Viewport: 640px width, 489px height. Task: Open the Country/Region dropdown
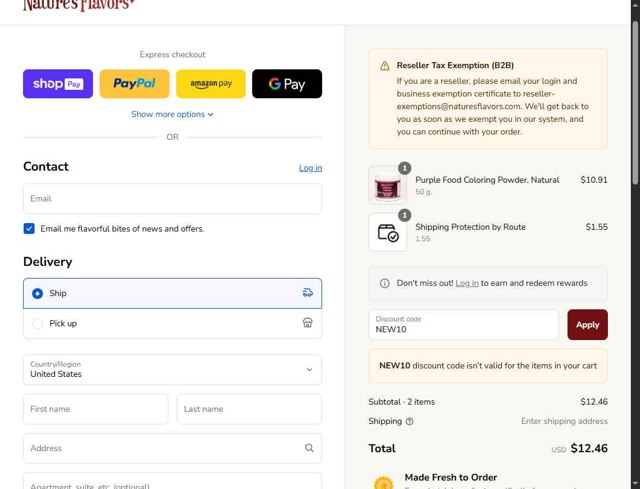click(172, 370)
